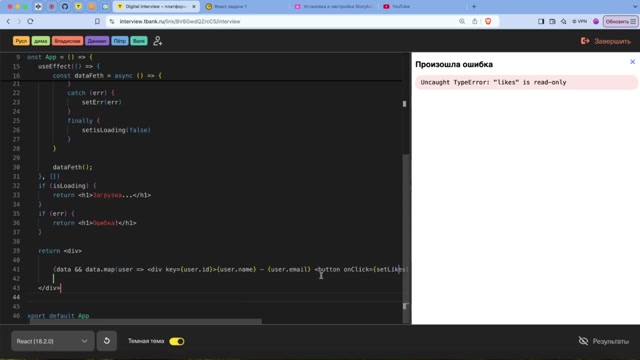Select the Русл participant tag
This screenshot has height=360, width=640.
21,41
